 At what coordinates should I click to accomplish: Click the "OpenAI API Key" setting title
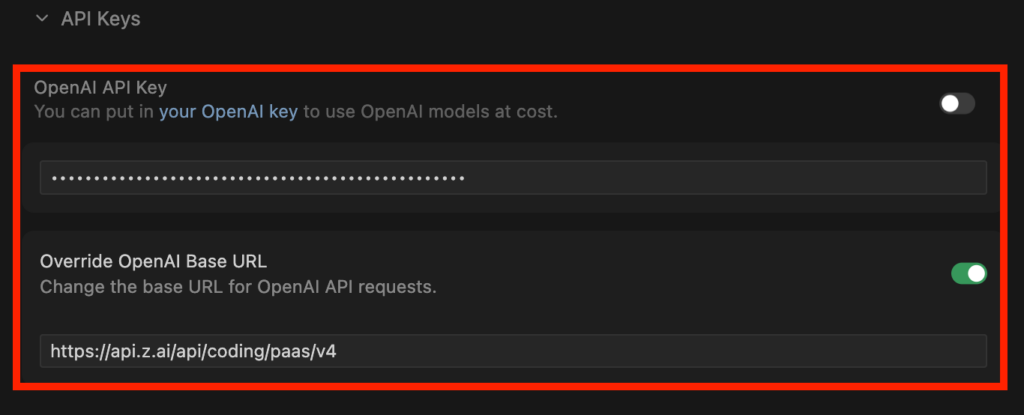[100, 87]
